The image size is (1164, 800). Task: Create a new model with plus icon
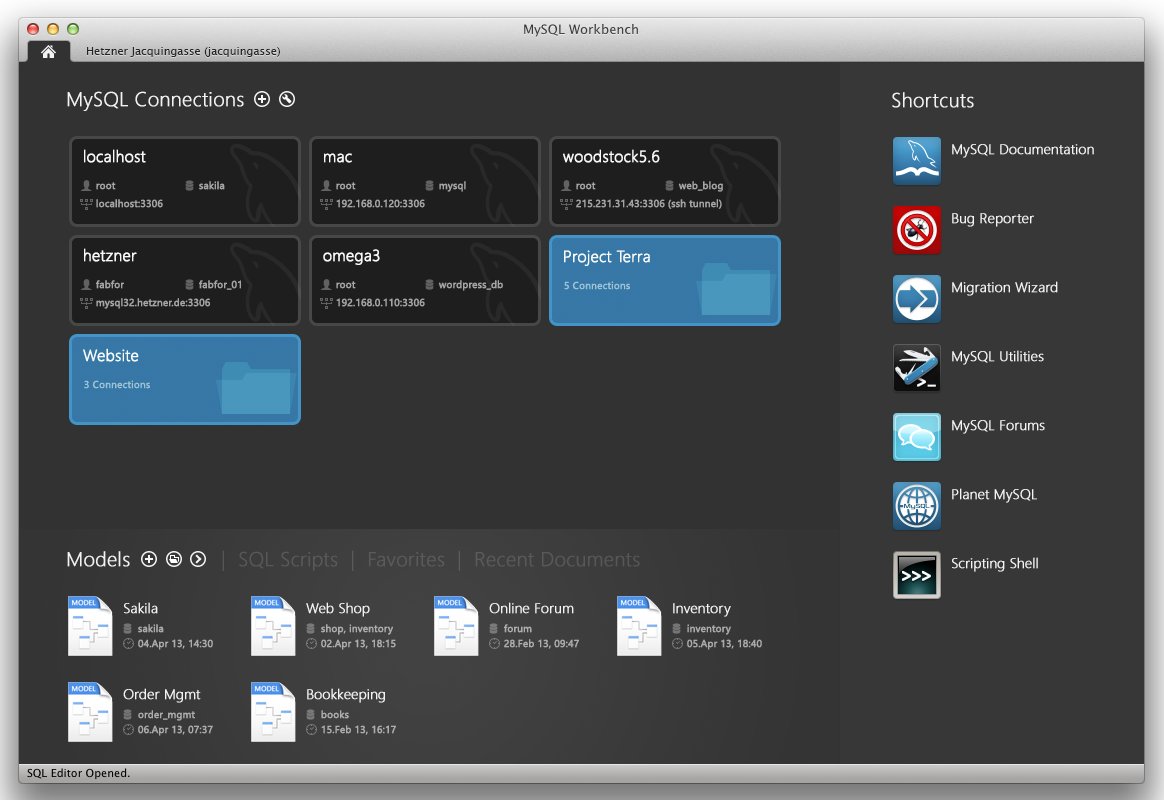coord(149,560)
